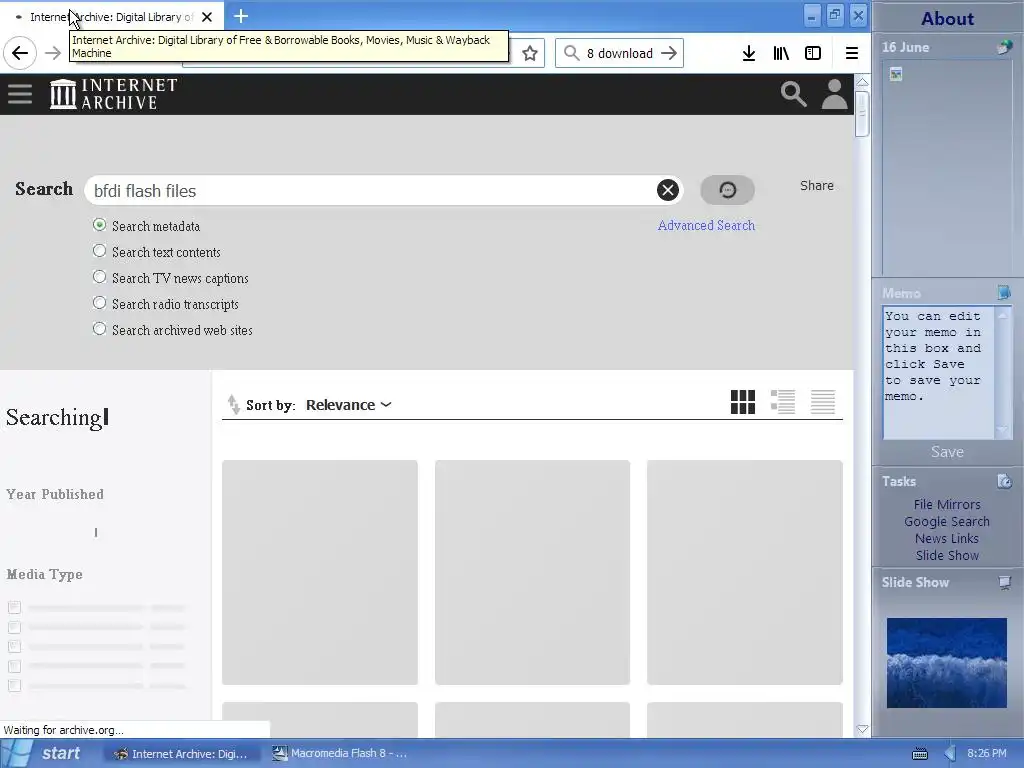Select Search text contents radio button
The height and width of the screenshot is (768, 1024).
pyautogui.click(x=99, y=251)
